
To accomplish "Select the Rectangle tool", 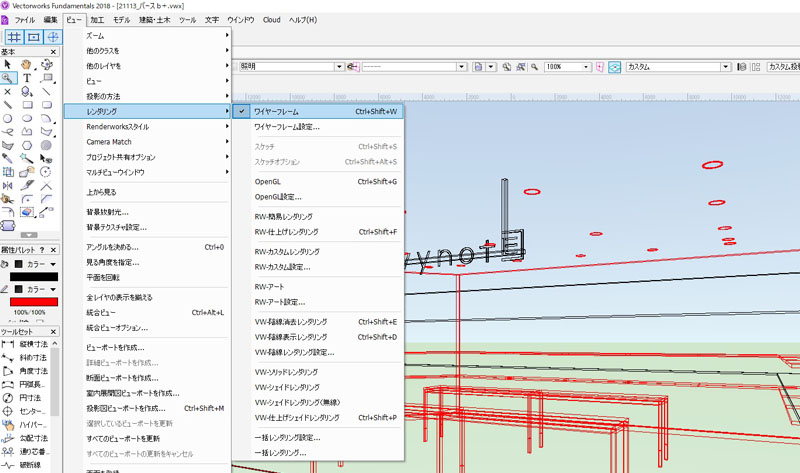I will tap(27, 105).
